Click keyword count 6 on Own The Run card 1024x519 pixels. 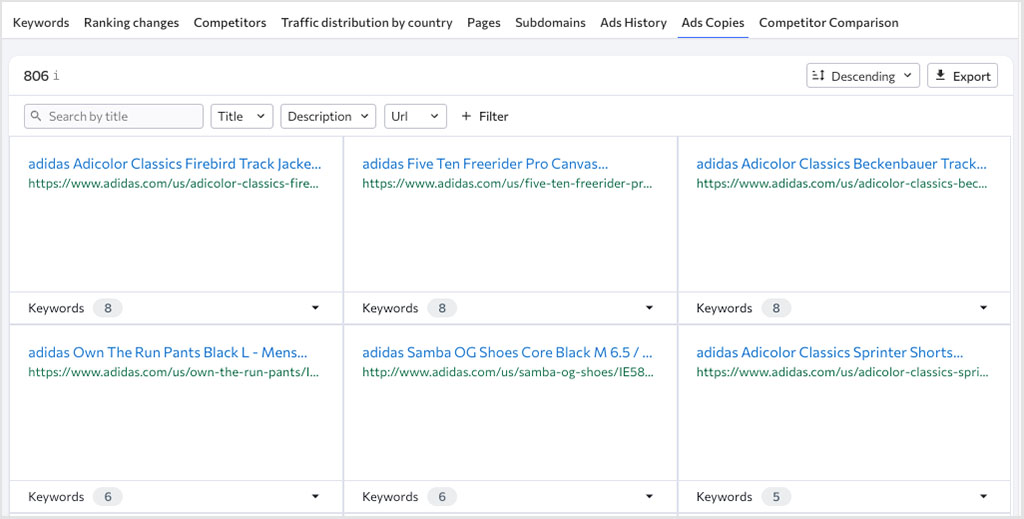coord(108,497)
